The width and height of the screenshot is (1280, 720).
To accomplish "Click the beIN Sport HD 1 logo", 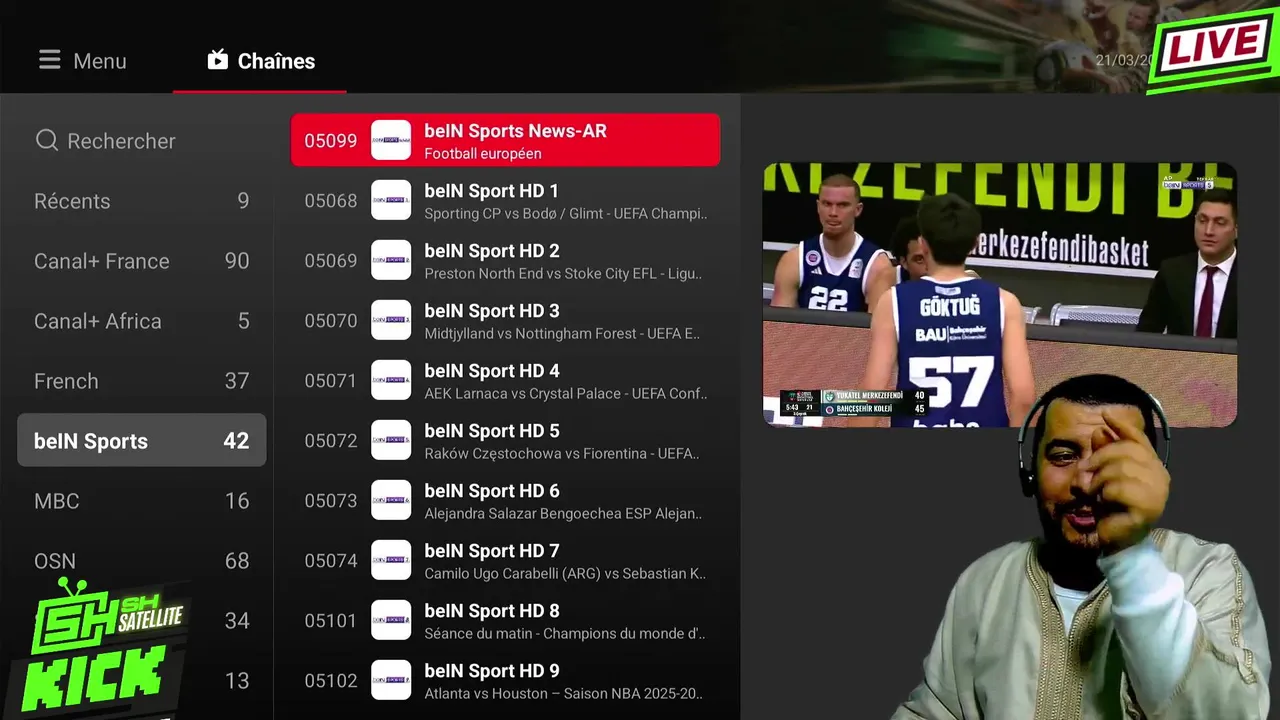I will click(391, 200).
